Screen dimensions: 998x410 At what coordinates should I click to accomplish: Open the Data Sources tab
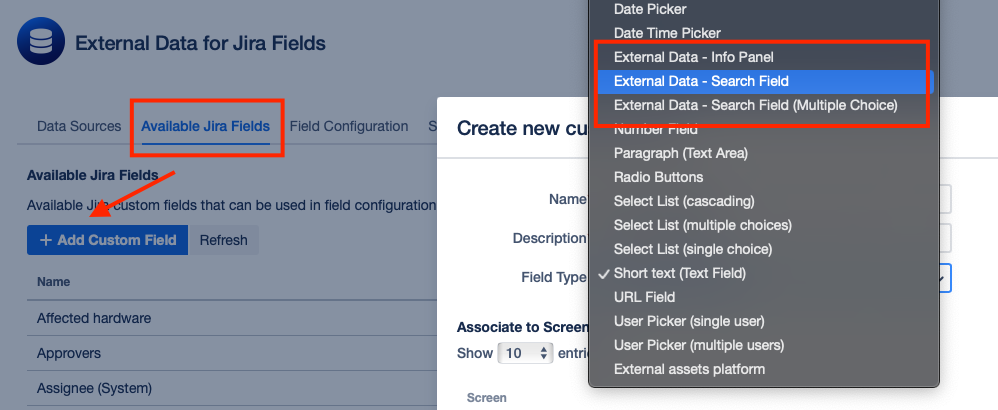coord(79,126)
